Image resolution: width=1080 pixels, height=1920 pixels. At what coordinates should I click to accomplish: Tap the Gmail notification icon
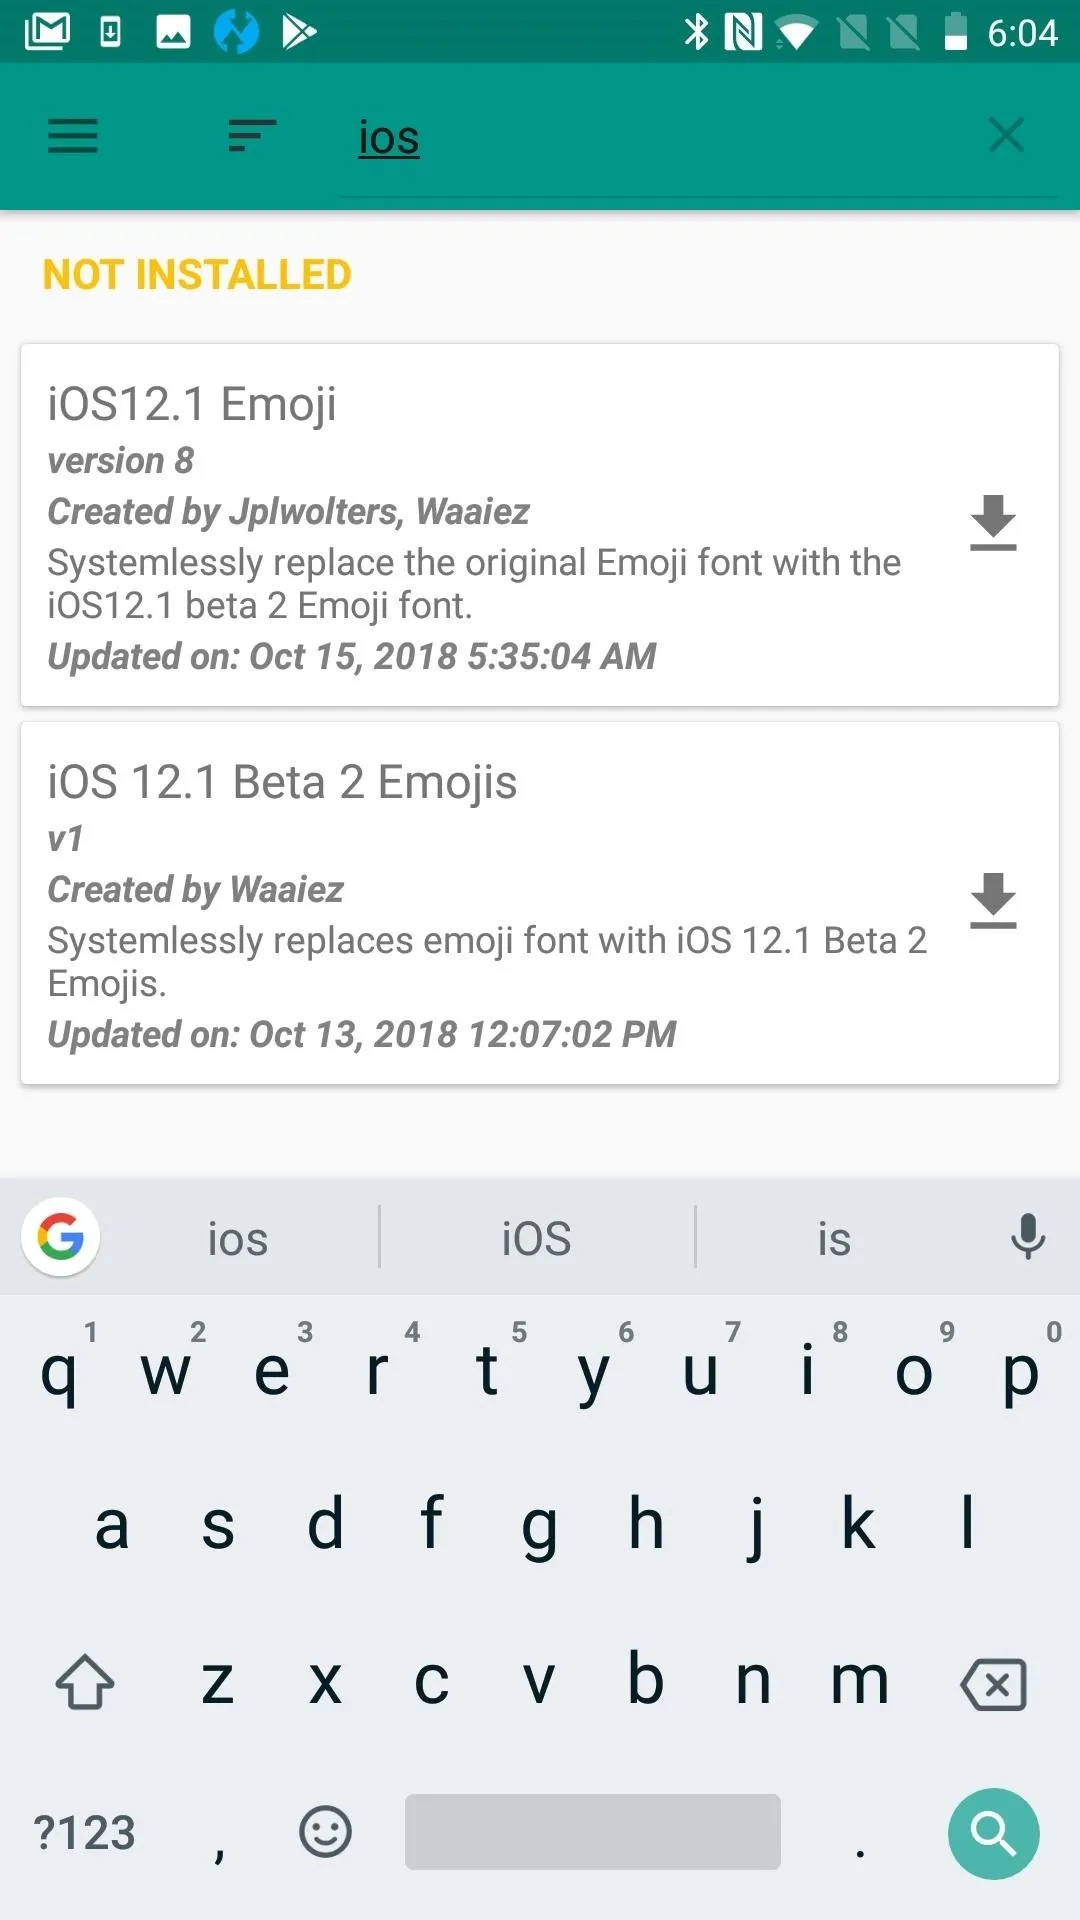(x=48, y=31)
